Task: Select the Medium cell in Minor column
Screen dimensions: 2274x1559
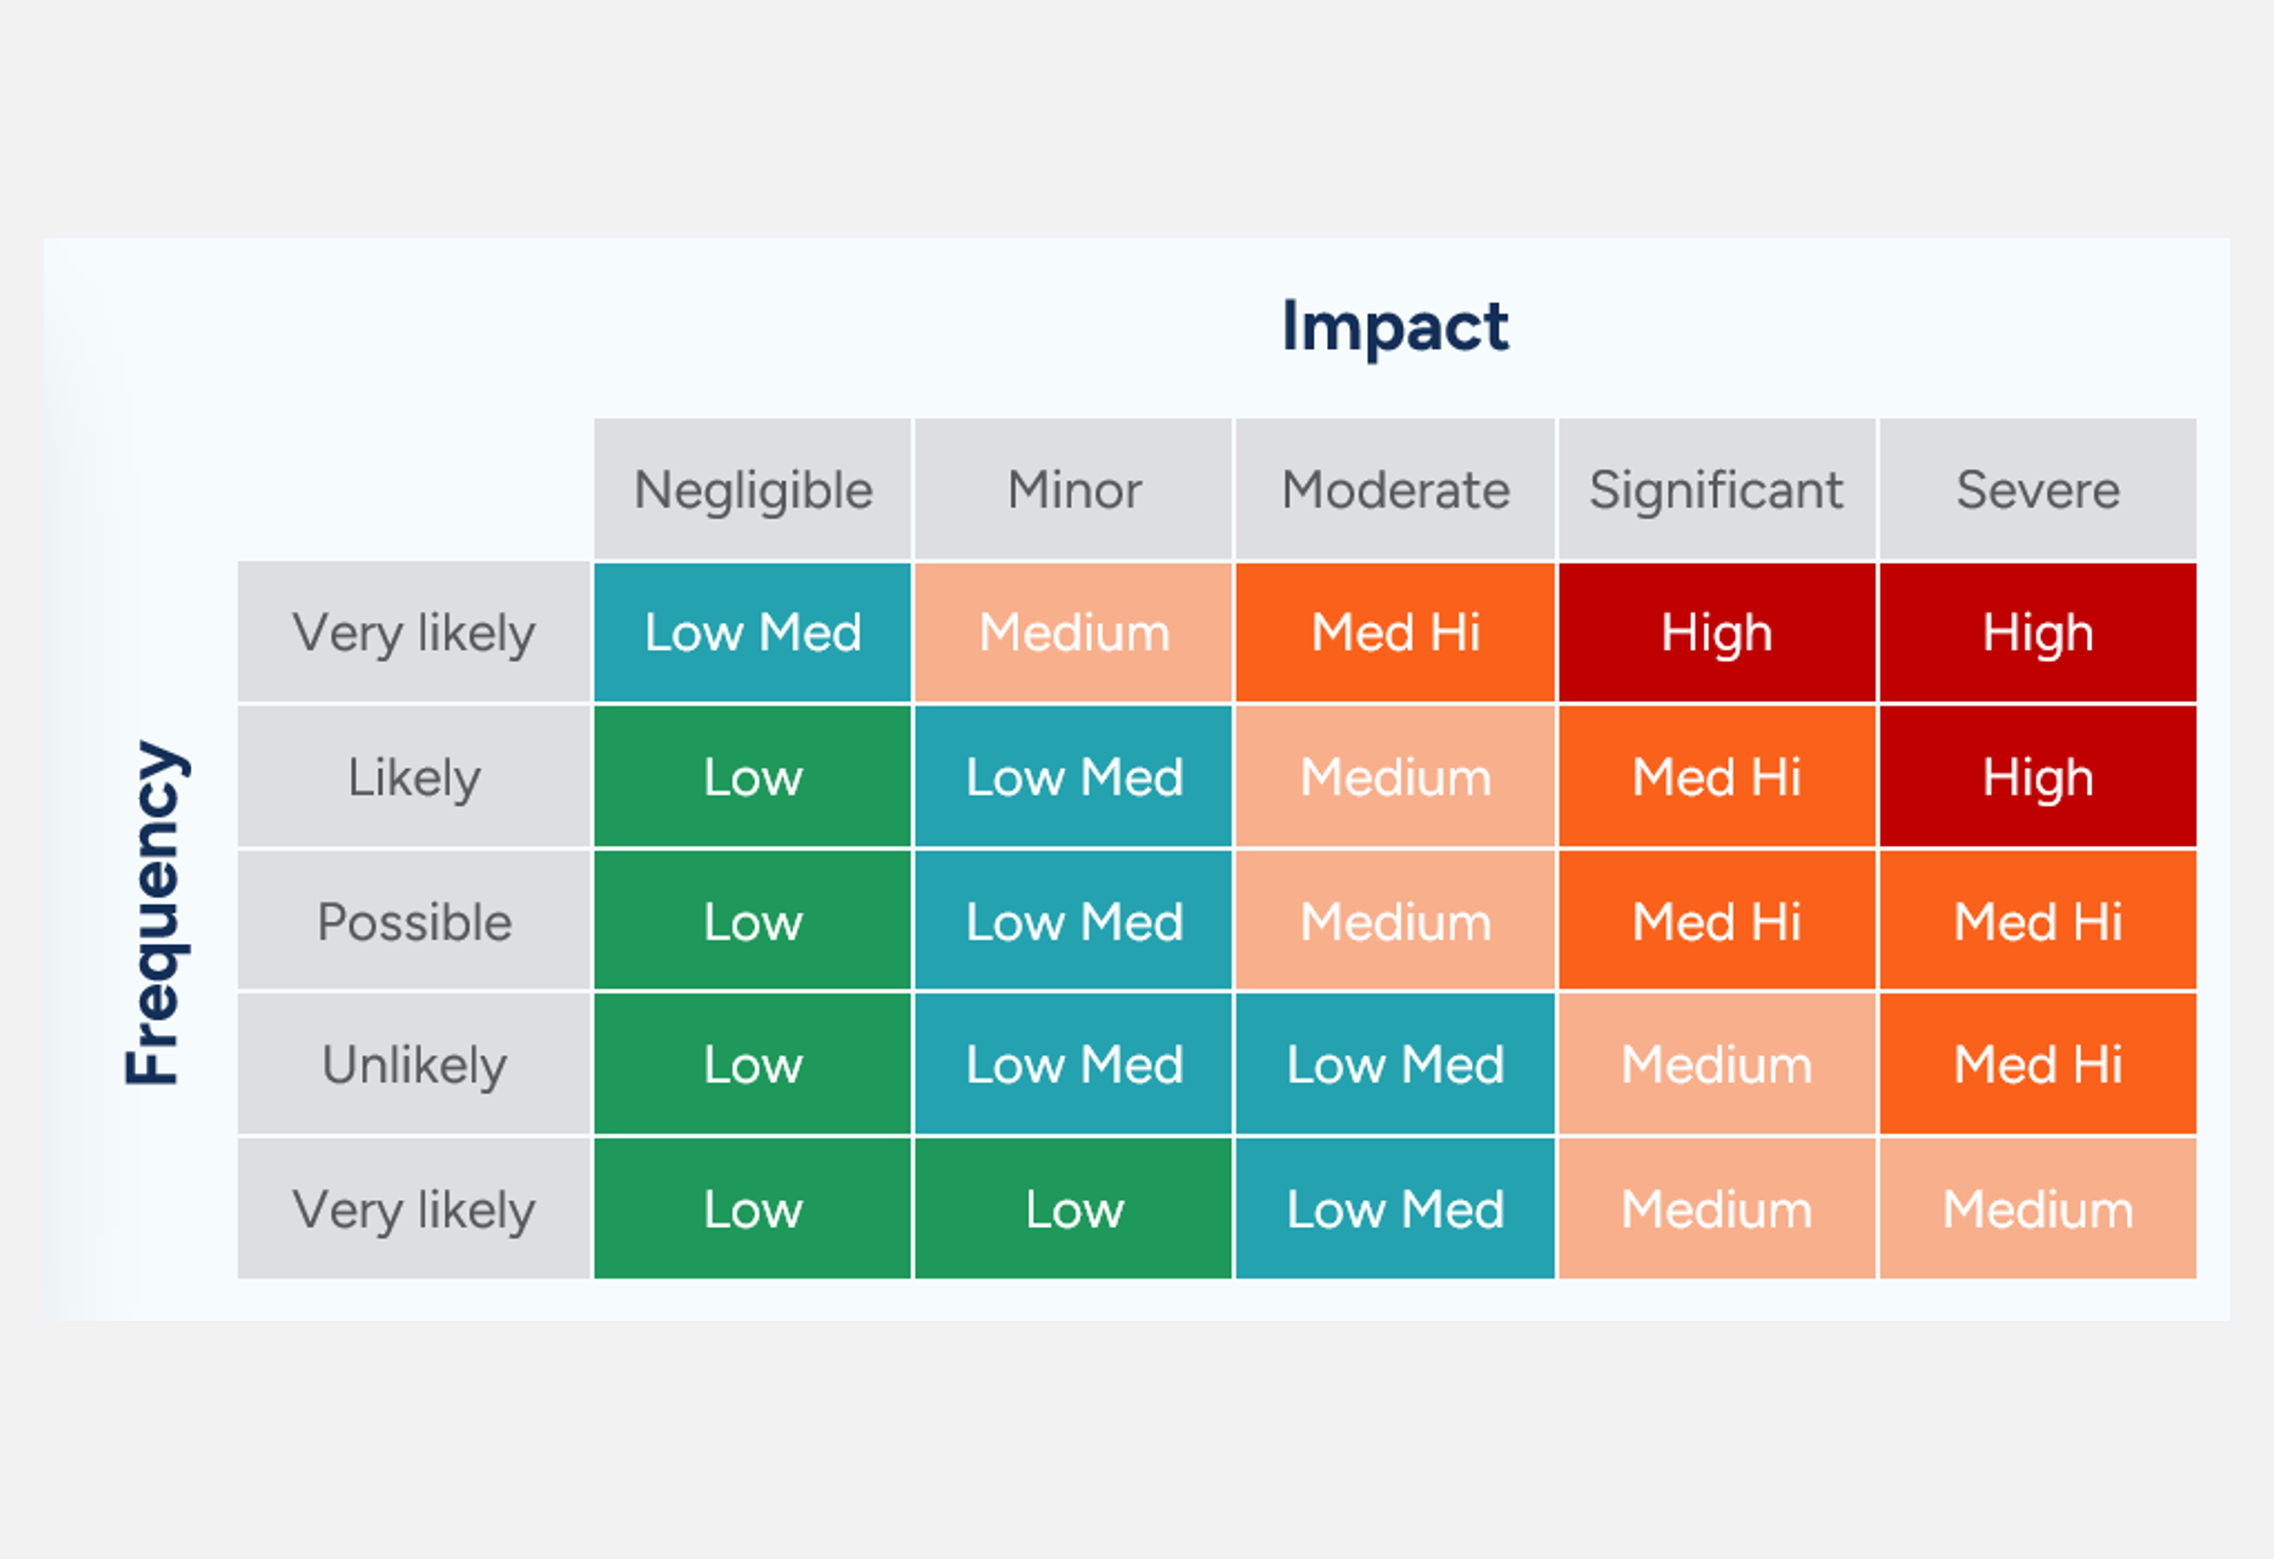Action: click(x=1073, y=633)
